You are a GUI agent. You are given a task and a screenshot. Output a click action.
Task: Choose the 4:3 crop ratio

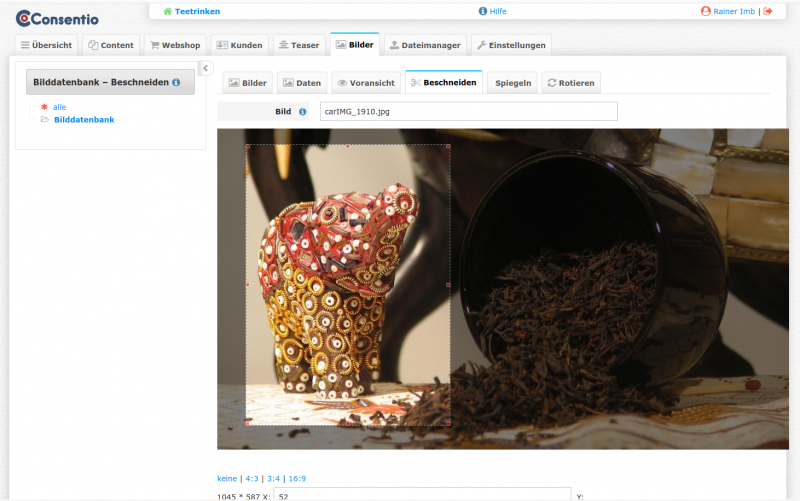click(x=250, y=478)
